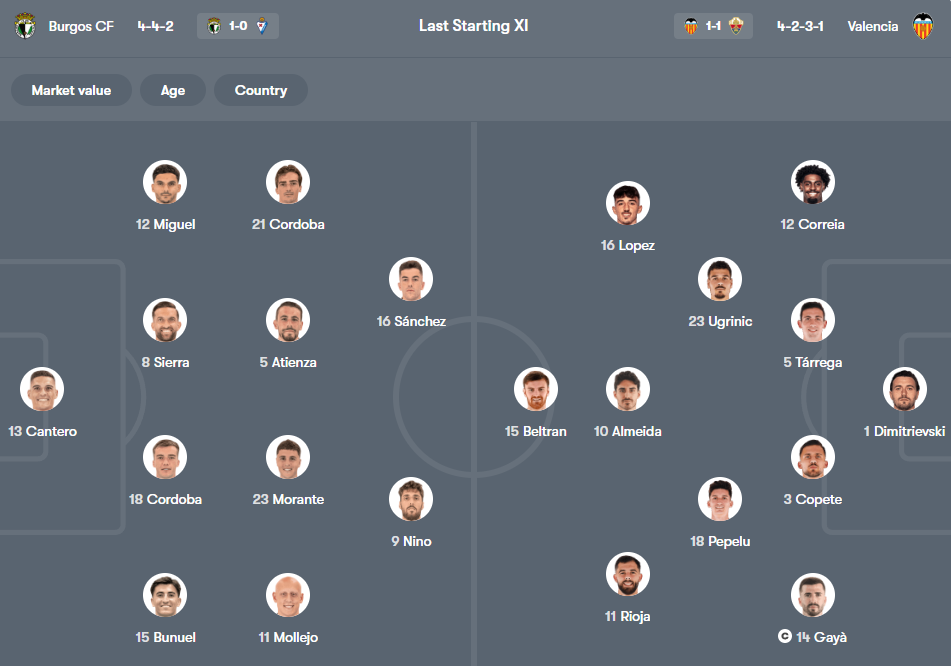Open the 1-0 match result
This screenshot has width=951, height=666.
[x=238, y=26]
